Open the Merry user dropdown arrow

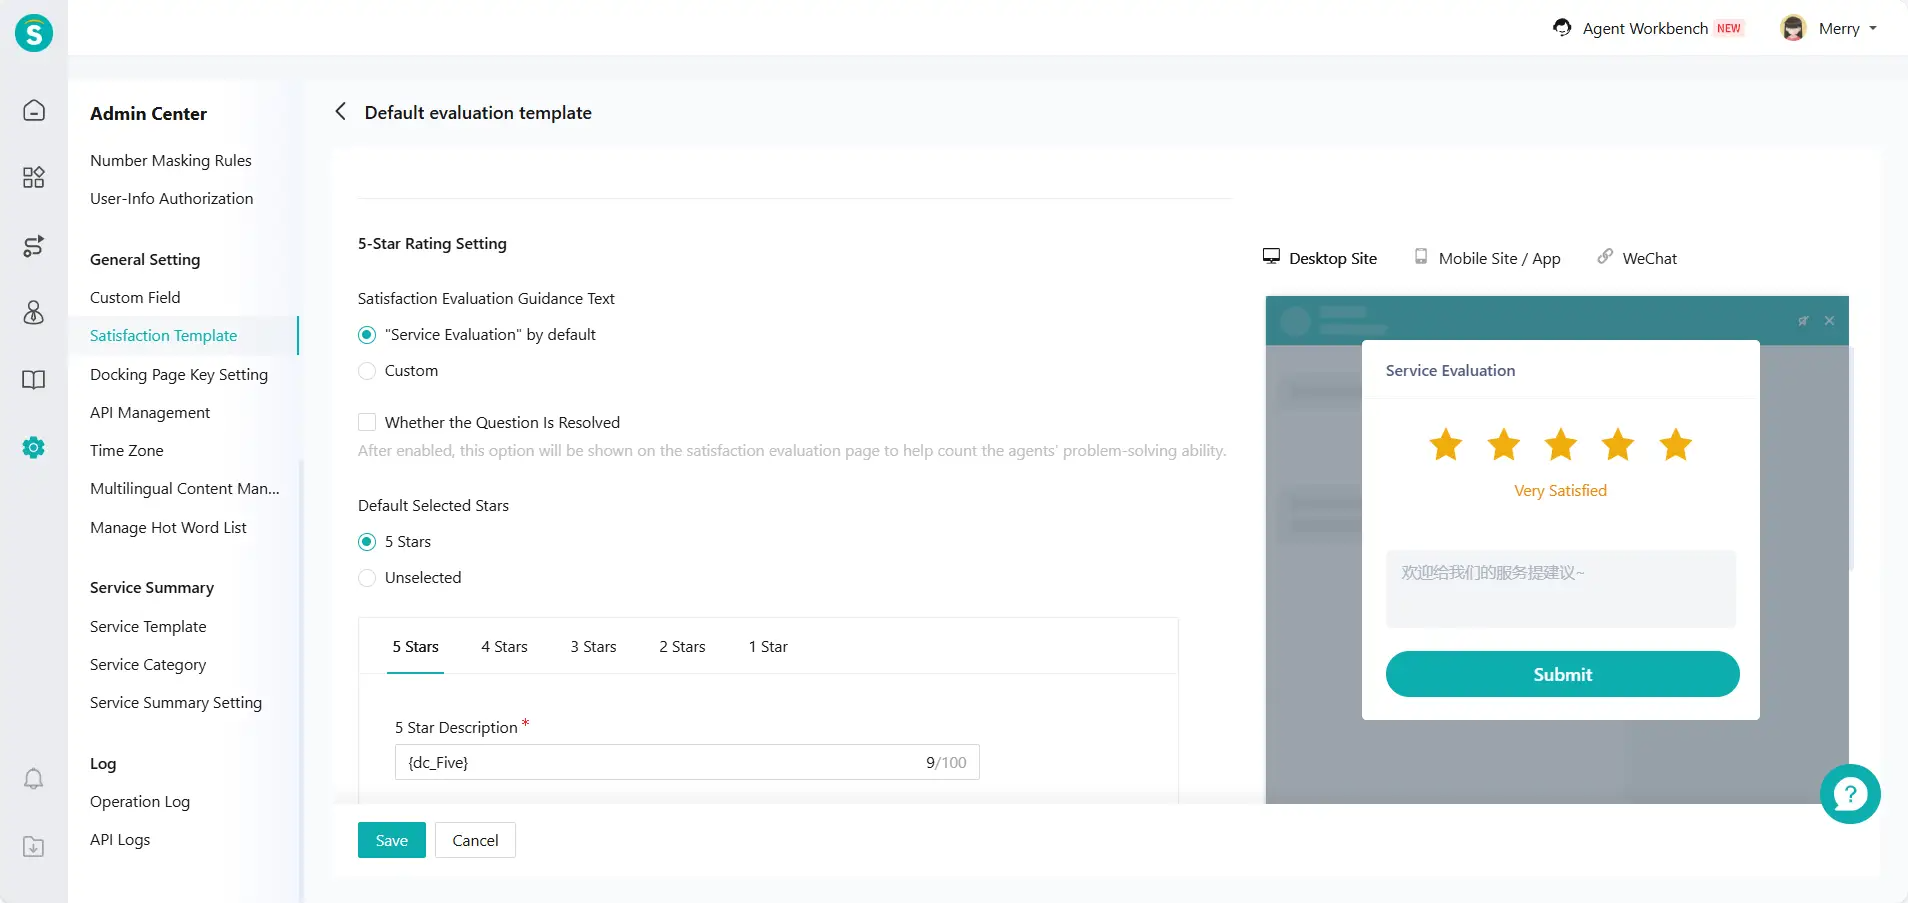pyautogui.click(x=1873, y=29)
